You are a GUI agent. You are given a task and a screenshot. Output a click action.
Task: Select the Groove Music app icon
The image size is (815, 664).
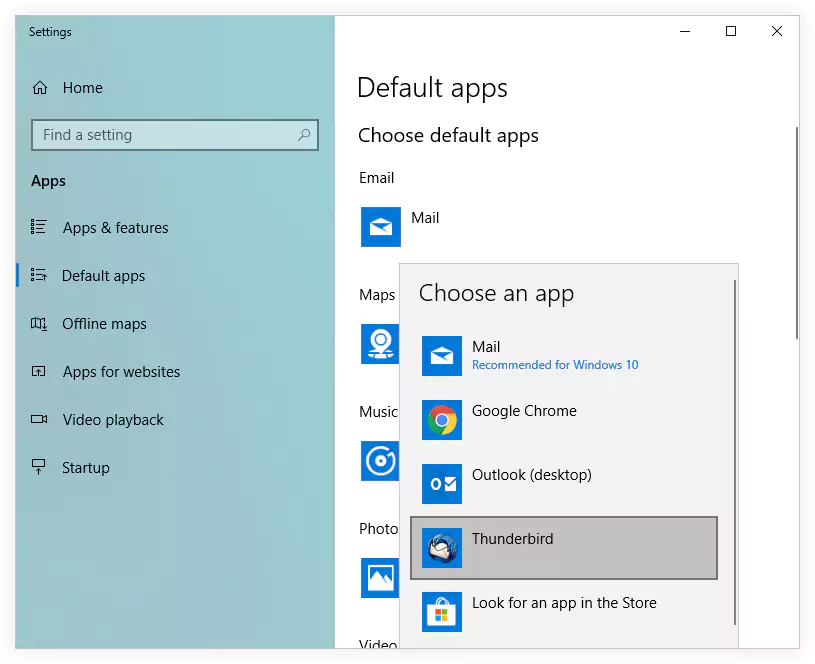[380, 461]
